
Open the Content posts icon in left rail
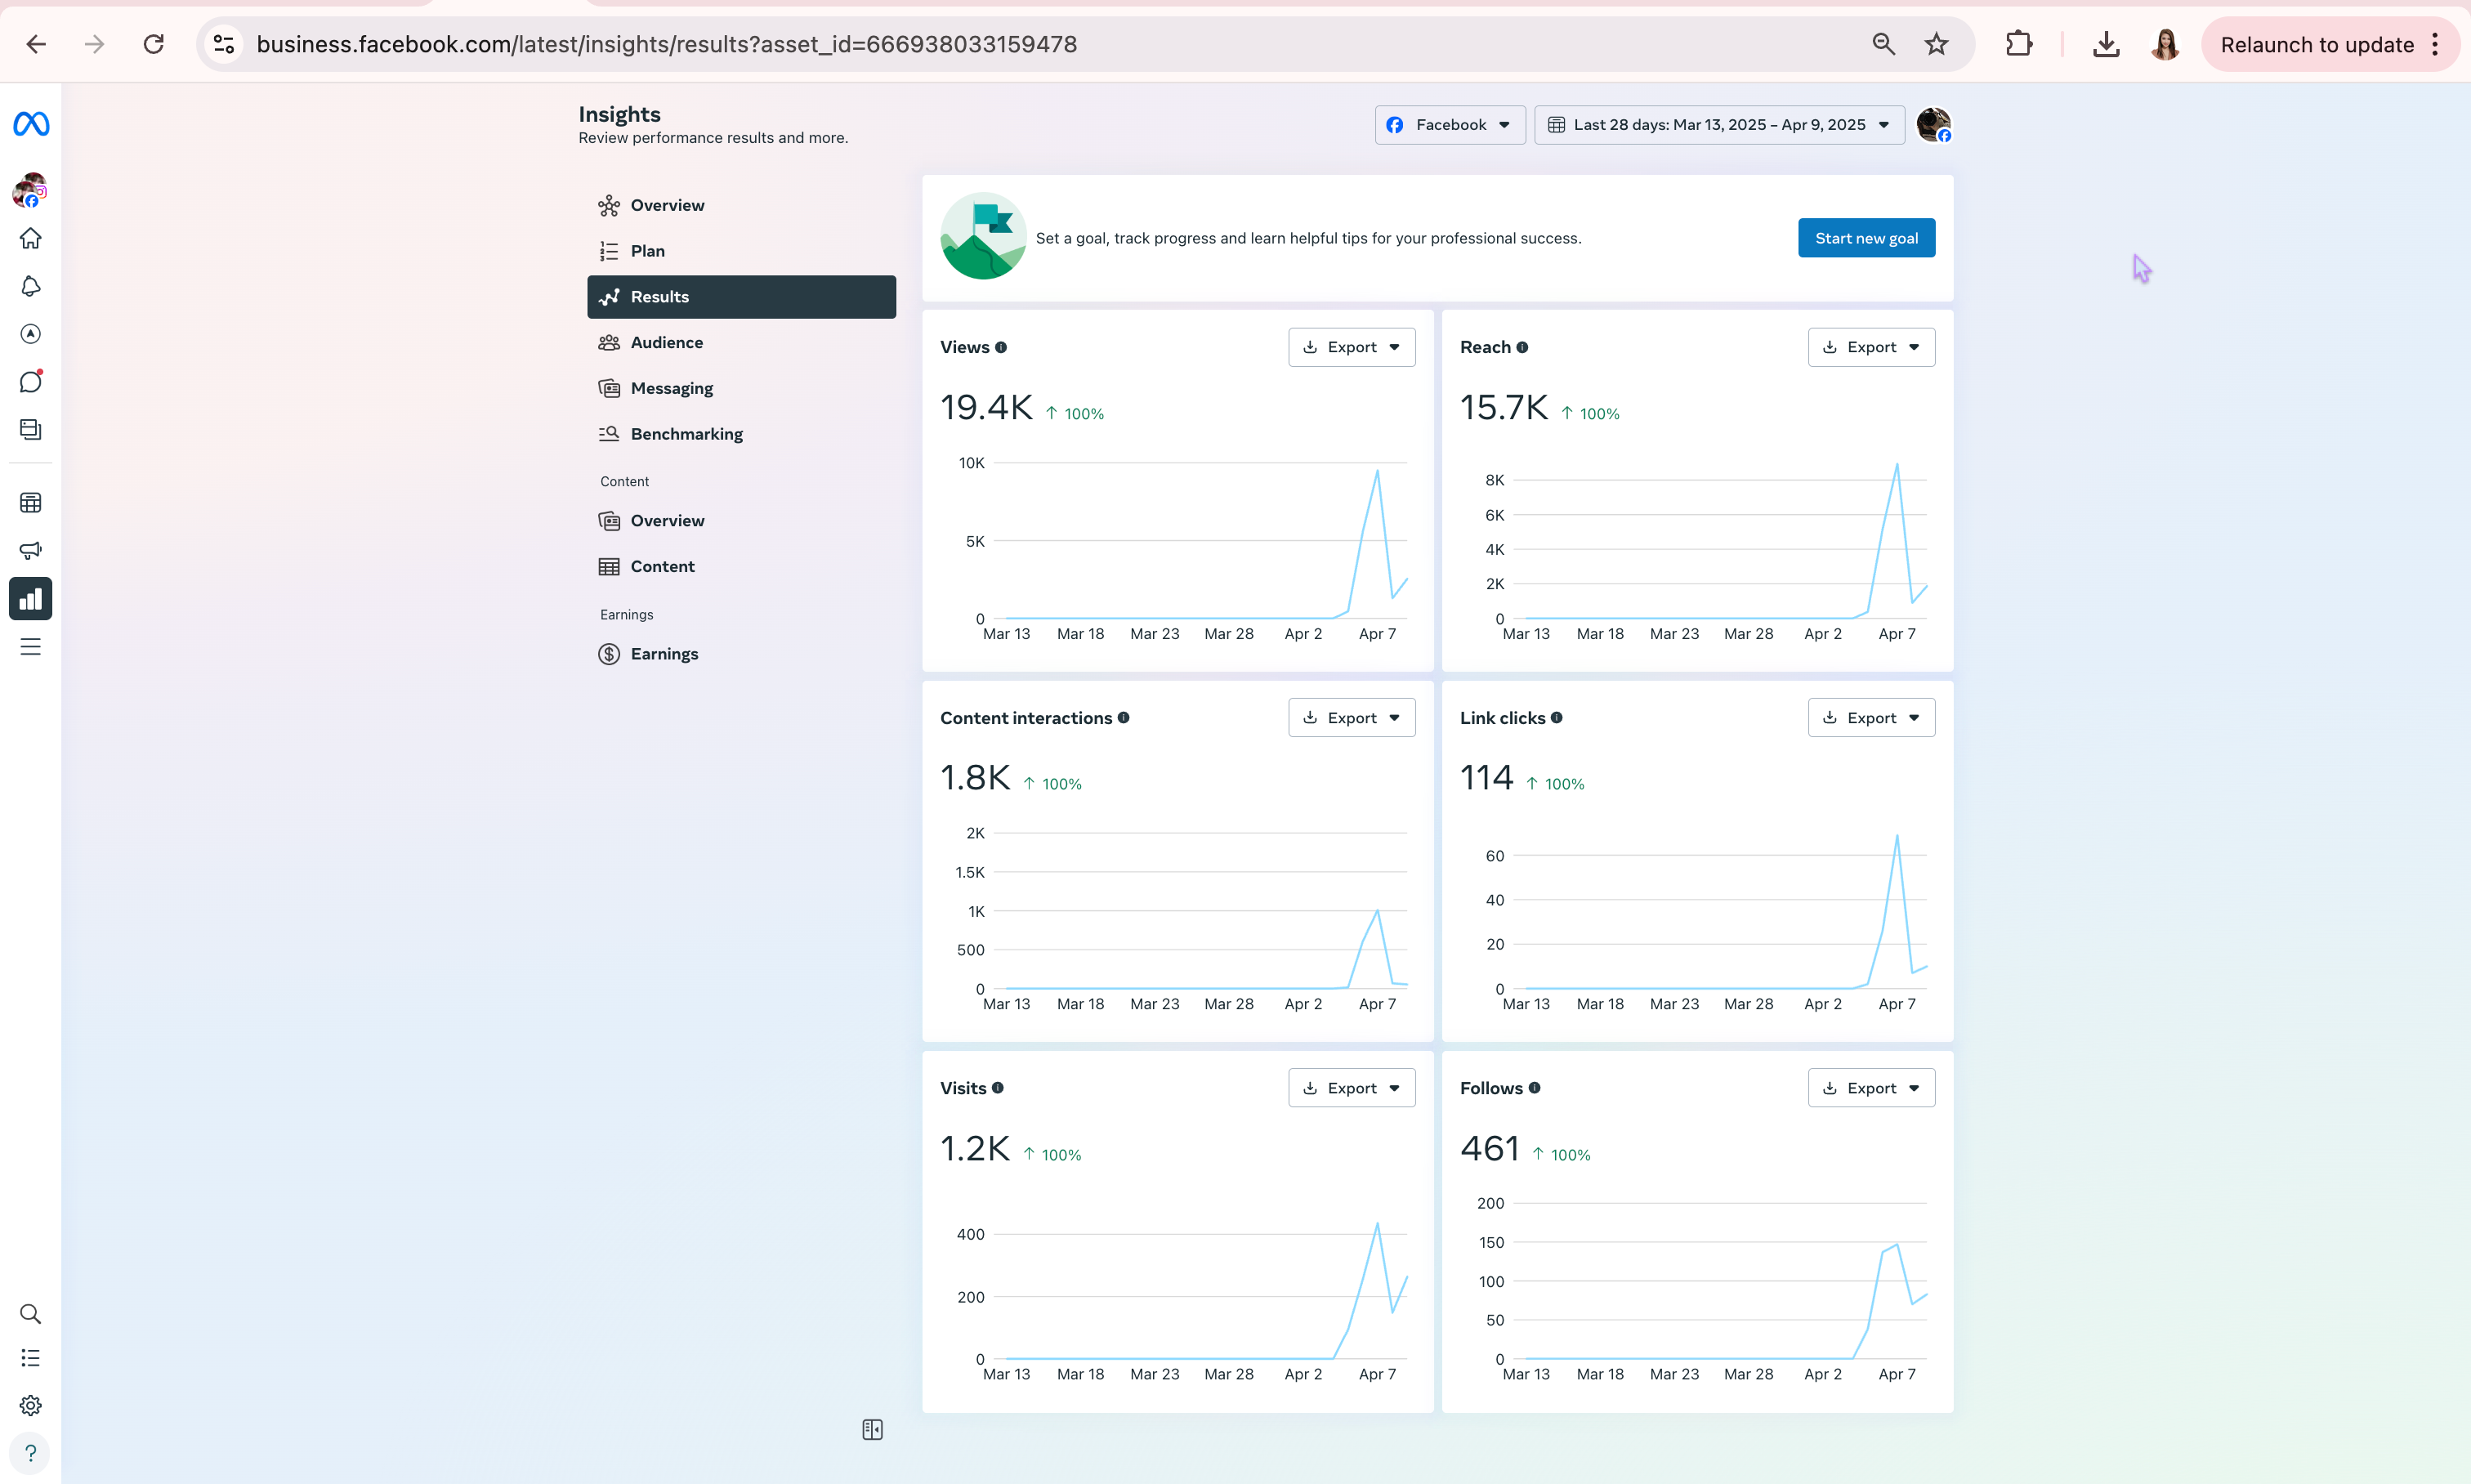[x=31, y=430]
